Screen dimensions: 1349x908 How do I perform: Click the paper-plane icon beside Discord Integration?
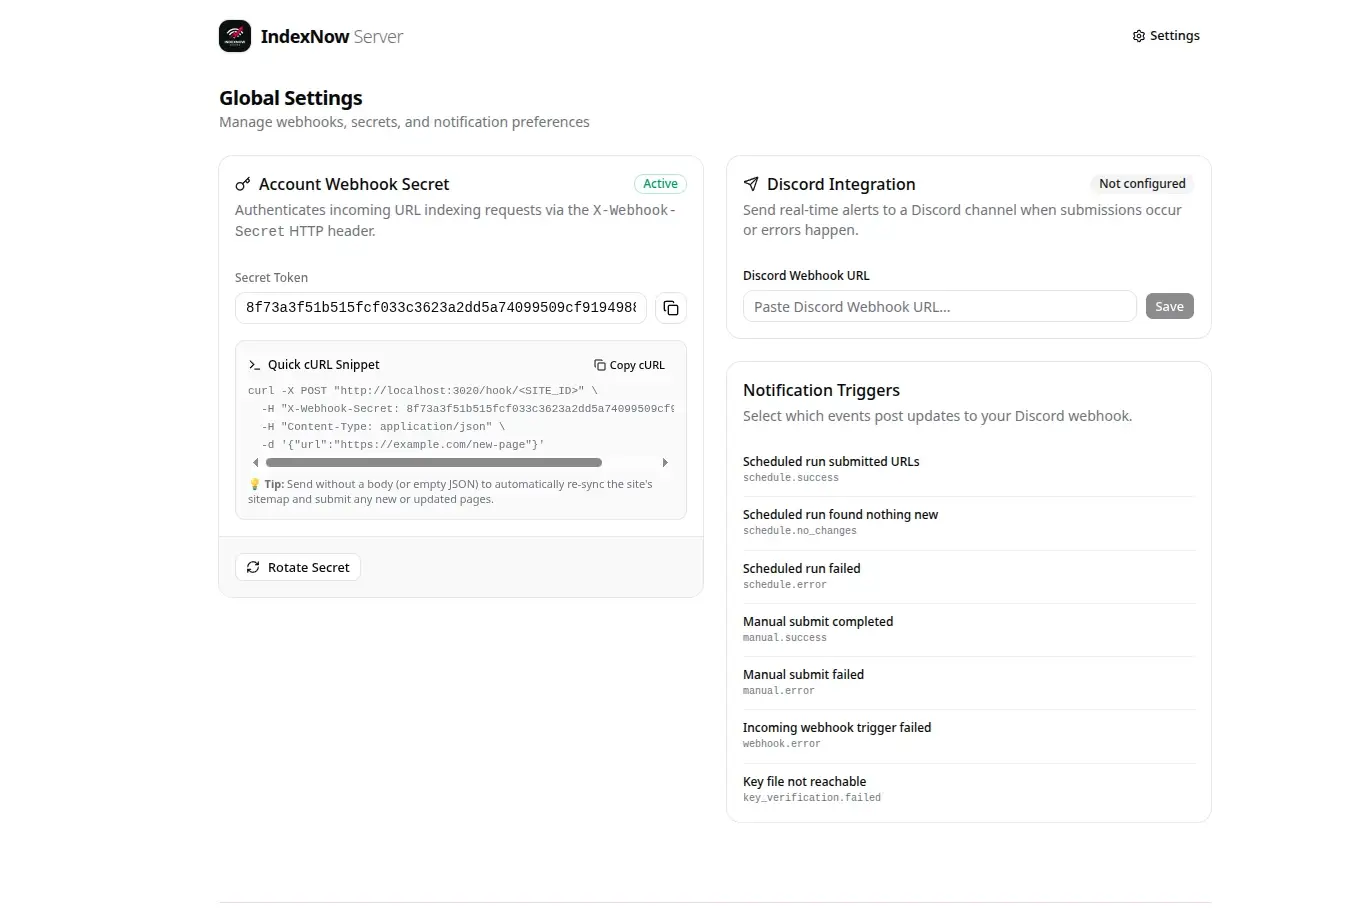click(751, 184)
